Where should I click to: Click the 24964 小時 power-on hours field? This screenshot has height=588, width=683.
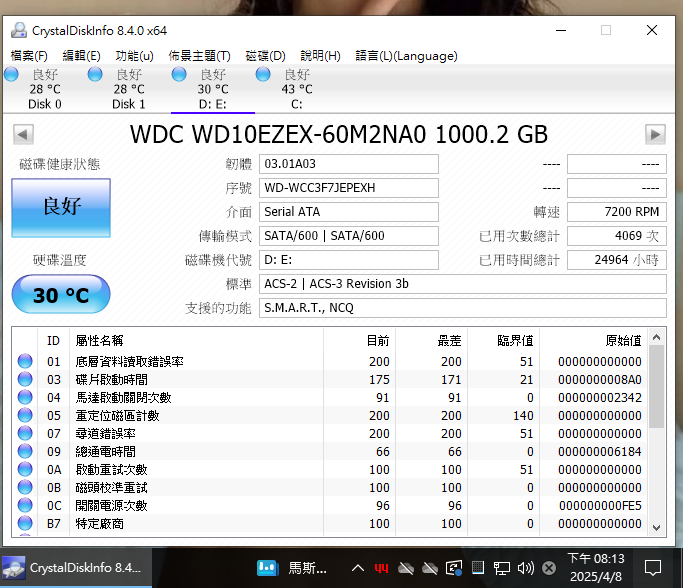tap(617, 260)
